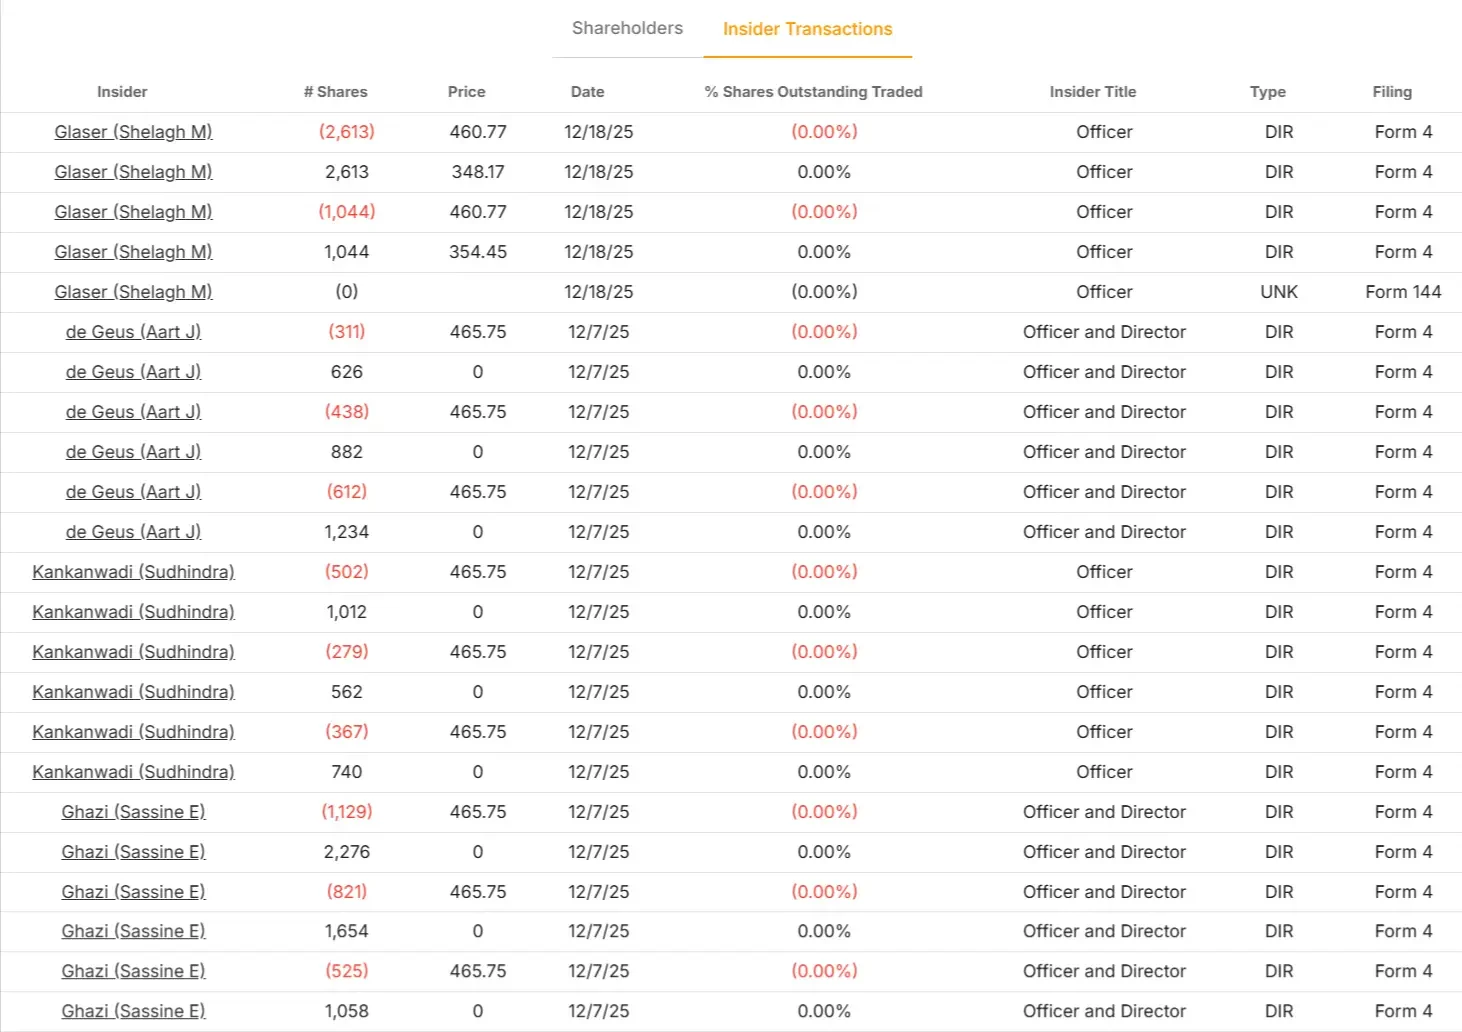Screen dimensions: 1462x1032
Task: Select the 12/18/25 date in the top row
Action: pos(598,131)
